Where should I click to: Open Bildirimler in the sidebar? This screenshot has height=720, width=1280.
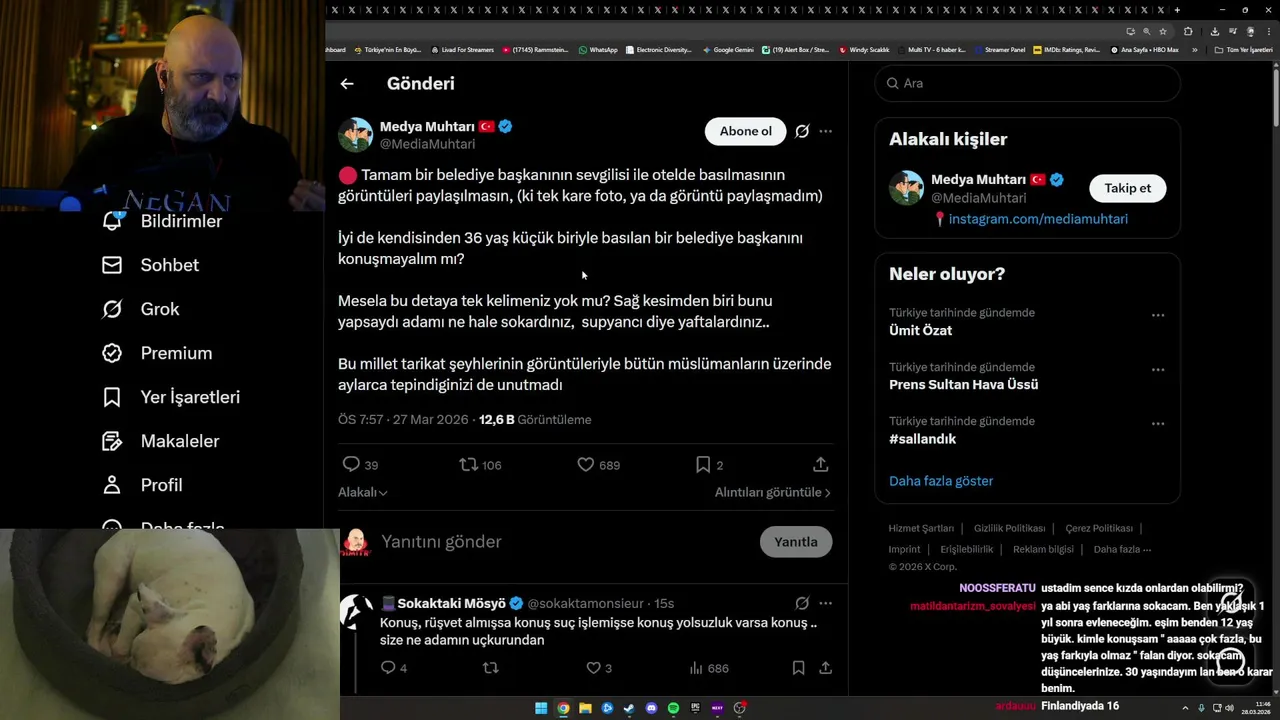[x=163, y=221]
